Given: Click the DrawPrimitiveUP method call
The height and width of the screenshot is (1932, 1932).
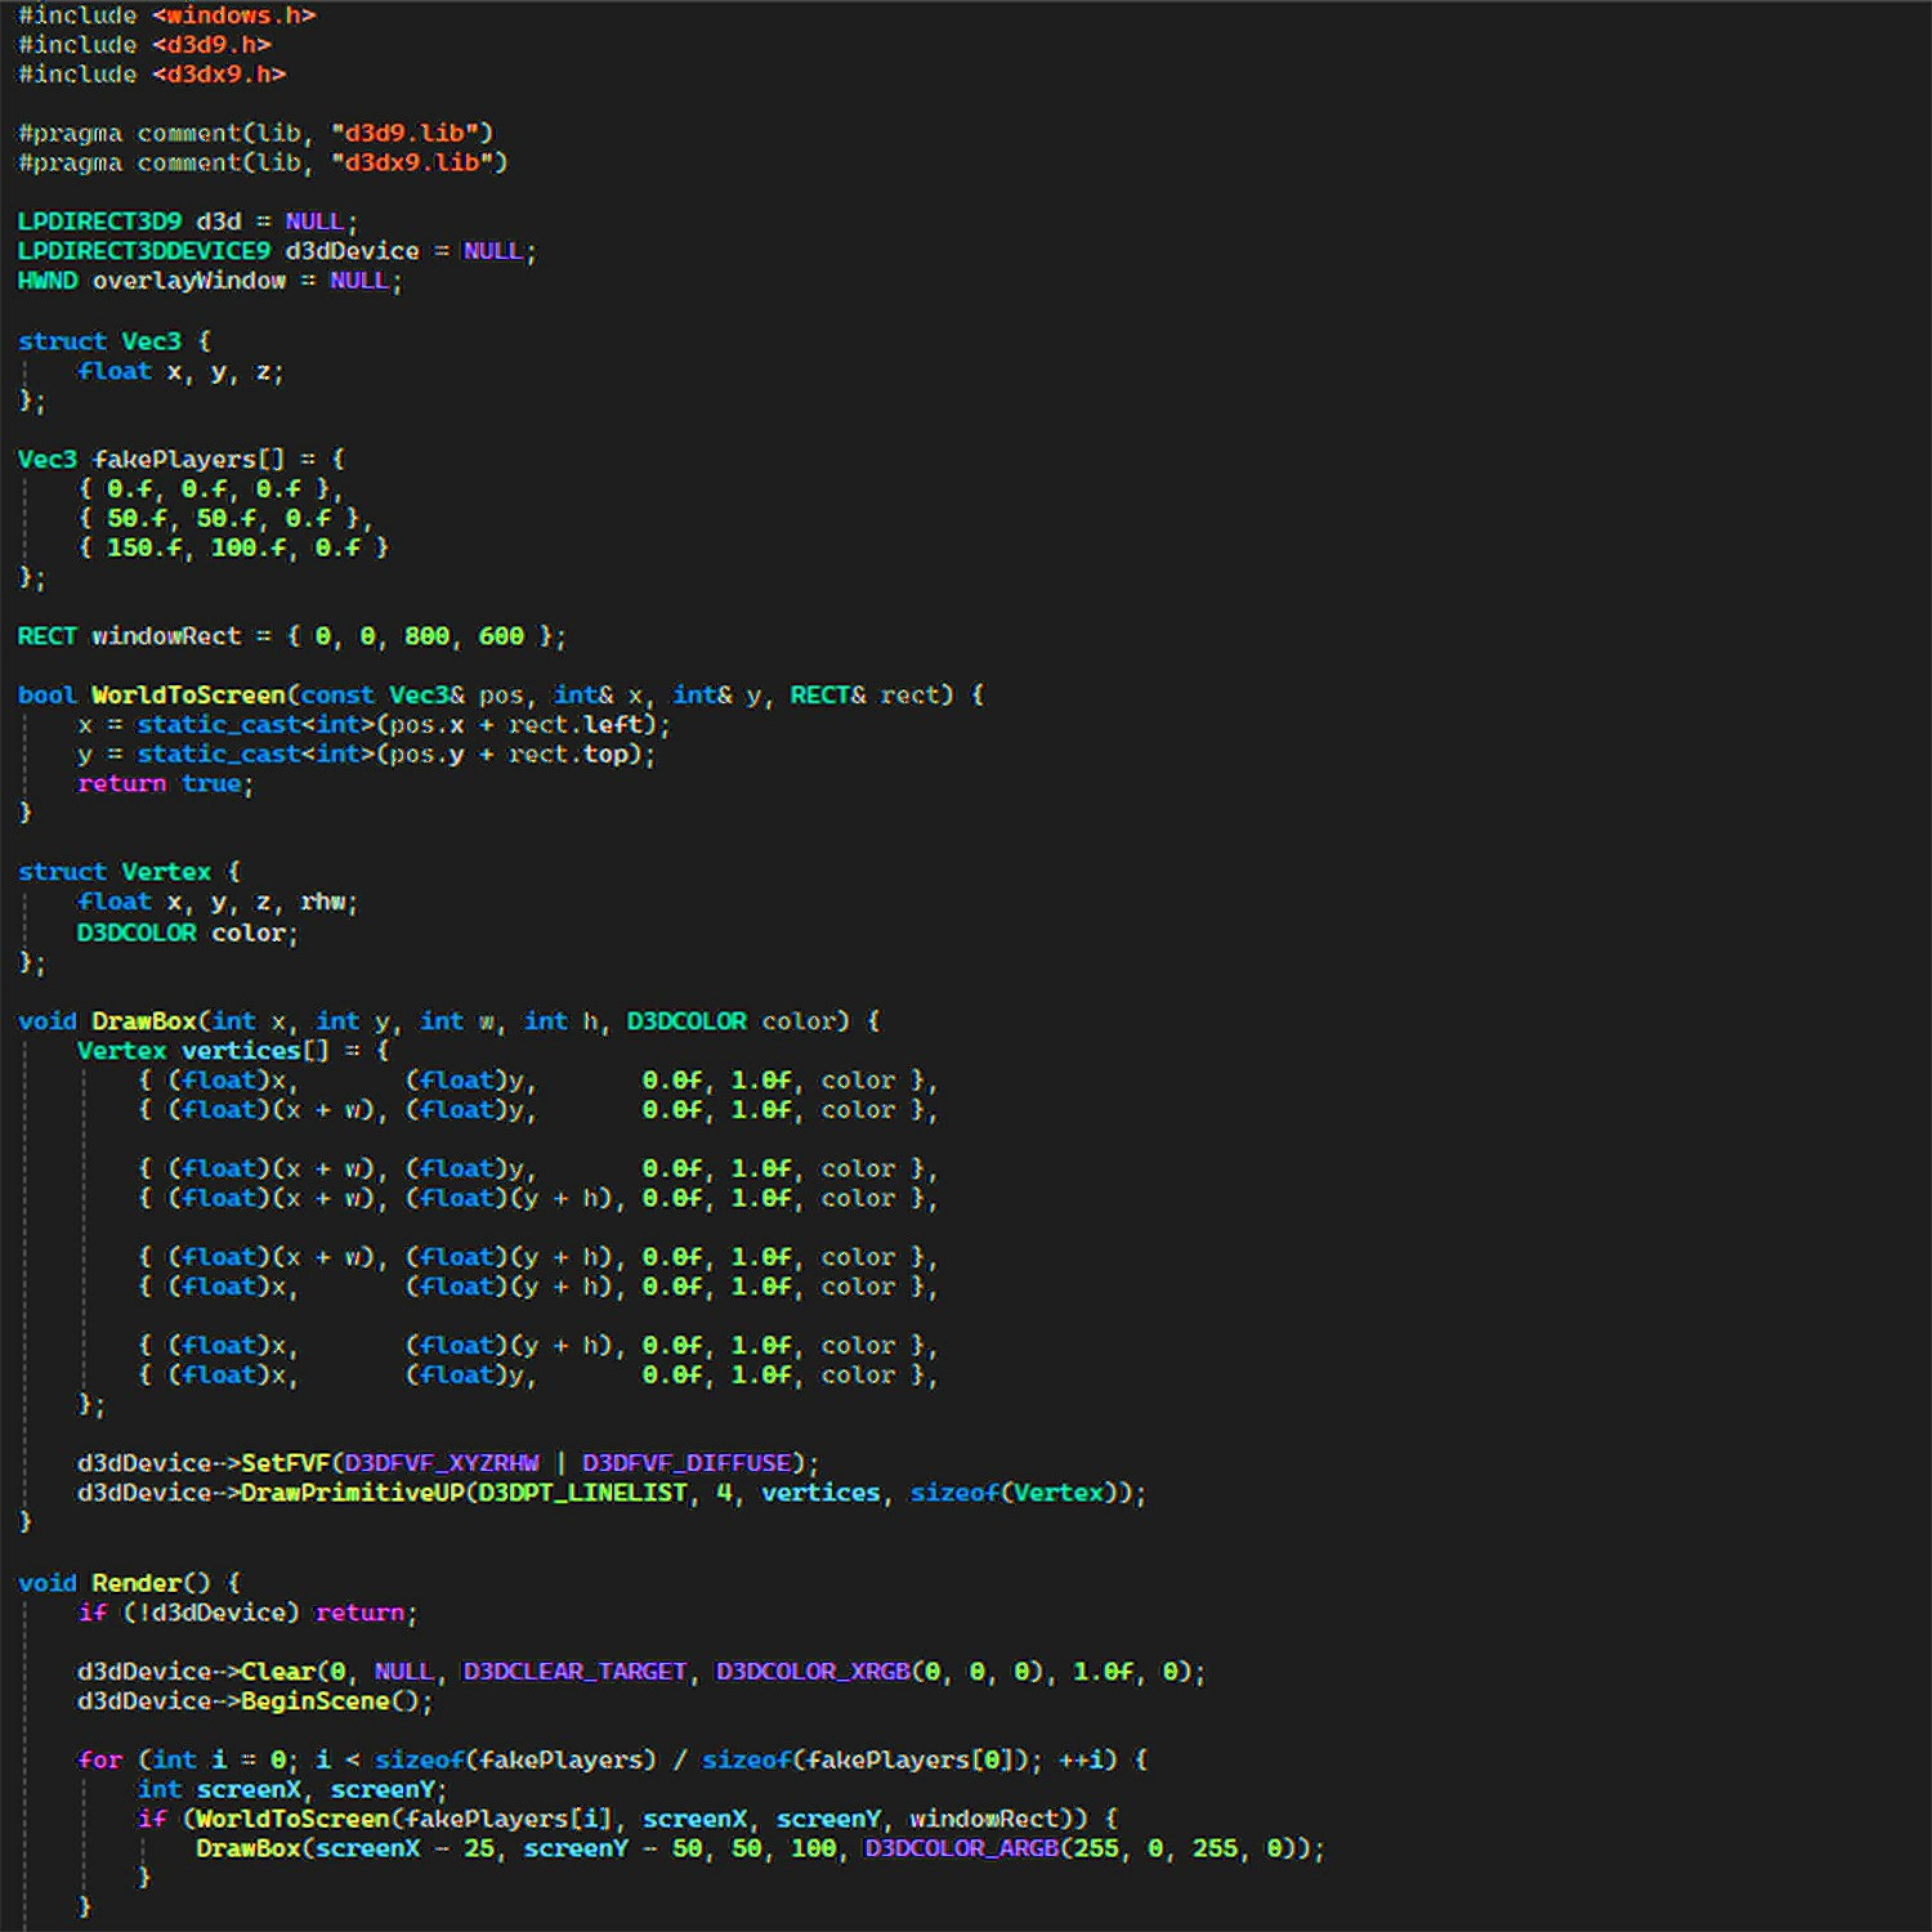Looking at the screenshot, I should 352,1493.
